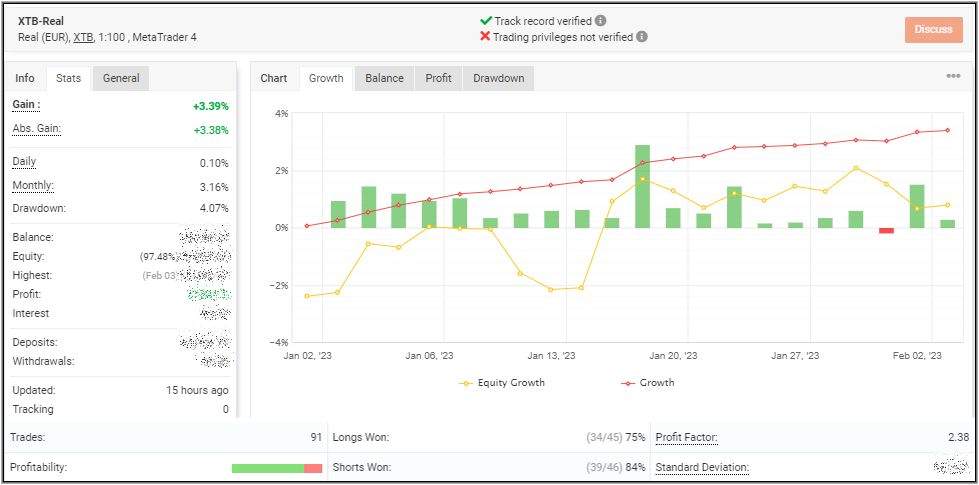Open the three-dot chart options menu
The height and width of the screenshot is (485, 979).
[x=953, y=76]
